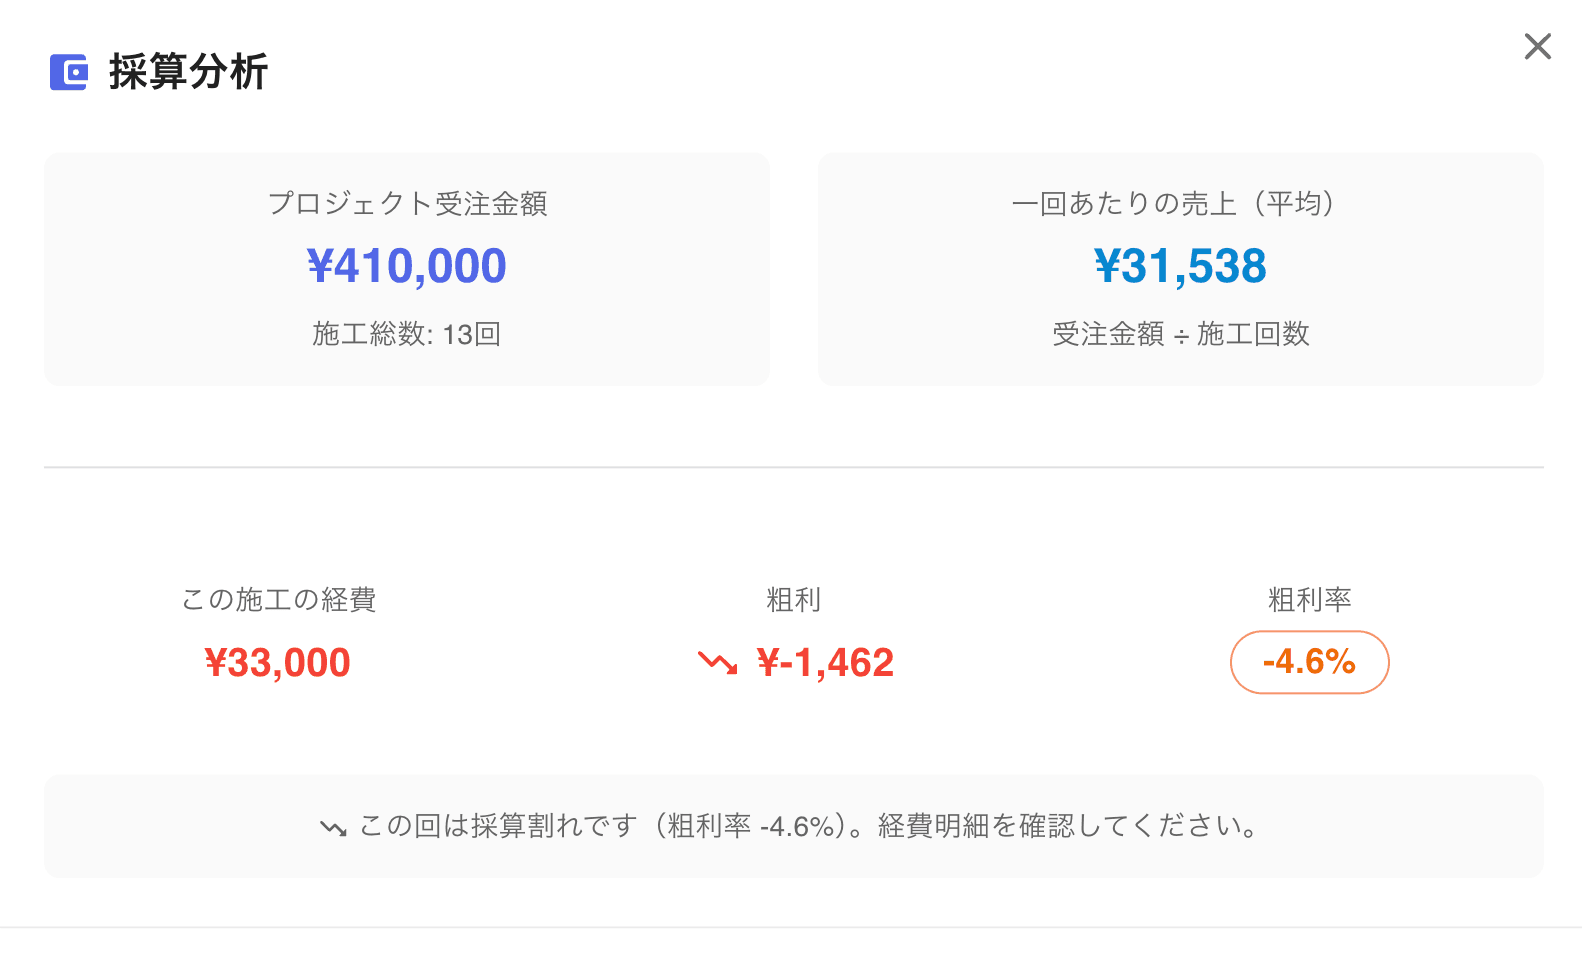Toggle the 採算割れ warning banner
This screenshot has width=1582, height=960.
(791, 826)
